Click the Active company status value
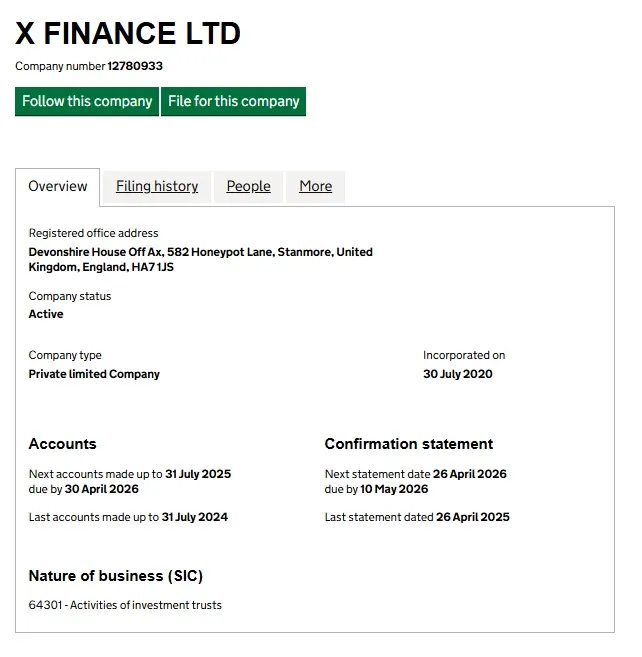Viewport: 642px width, 657px height. [46, 314]
